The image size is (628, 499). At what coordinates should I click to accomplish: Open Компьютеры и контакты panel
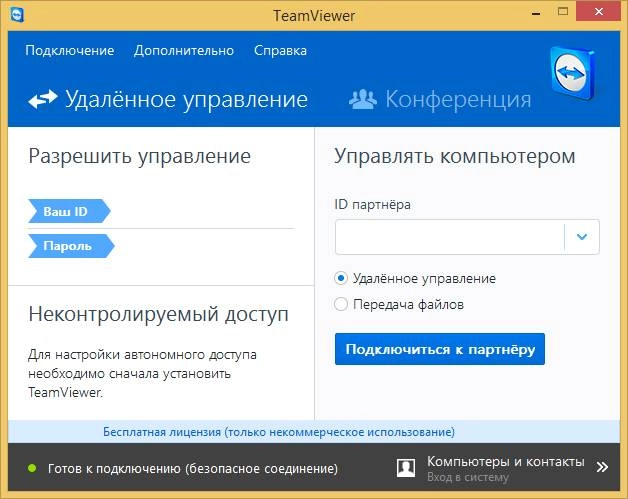click(505, 461)
